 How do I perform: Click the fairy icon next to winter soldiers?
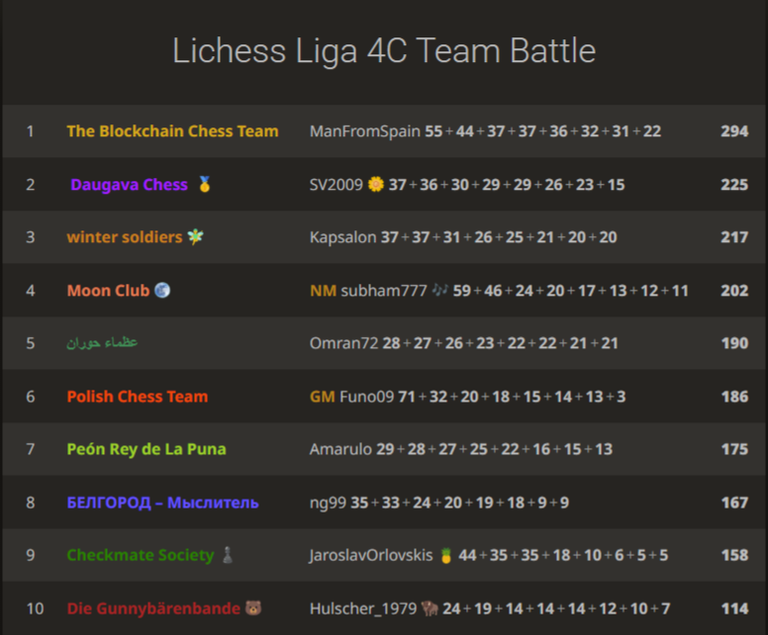tap(195, 237)
